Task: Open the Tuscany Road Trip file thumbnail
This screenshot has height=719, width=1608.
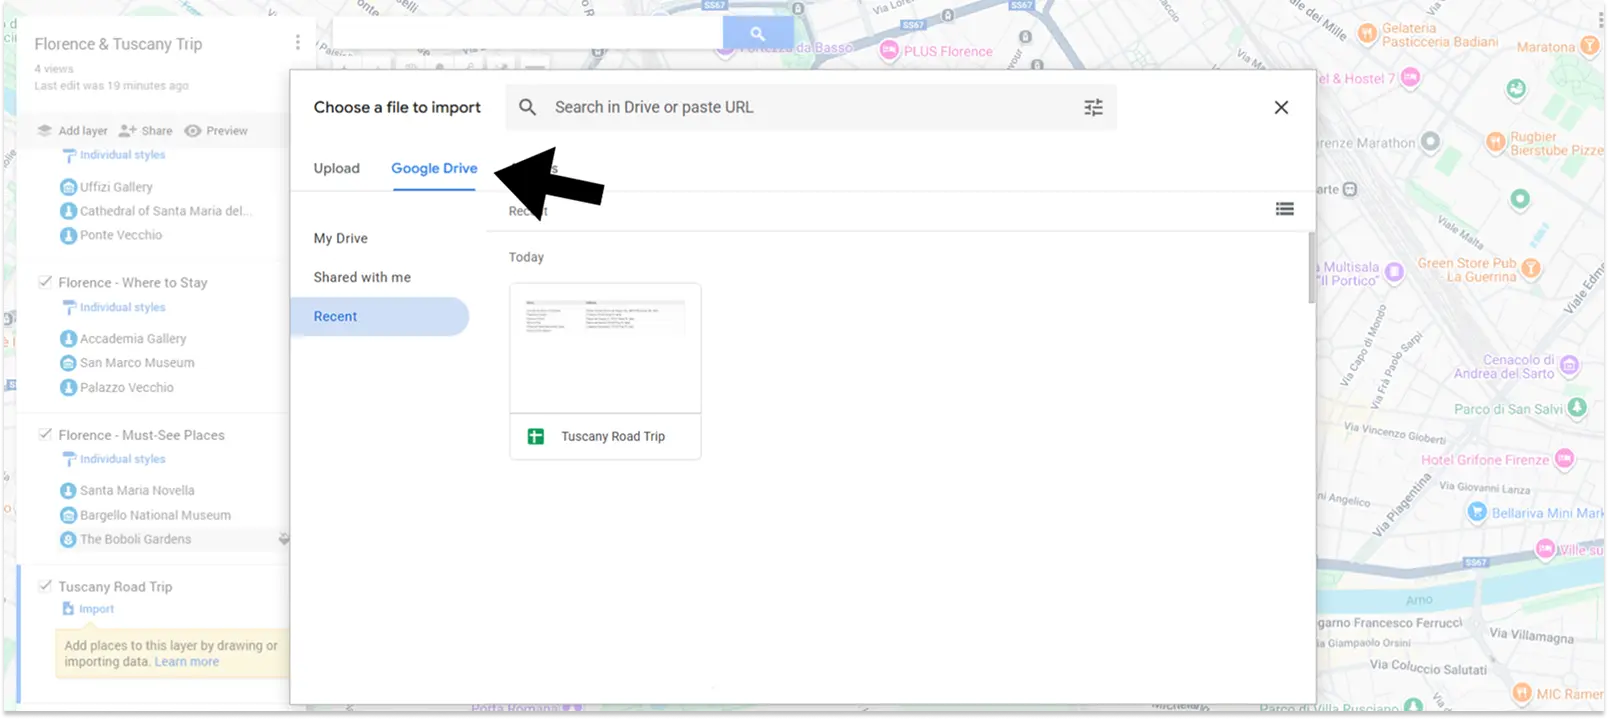Action: point(605,348)
